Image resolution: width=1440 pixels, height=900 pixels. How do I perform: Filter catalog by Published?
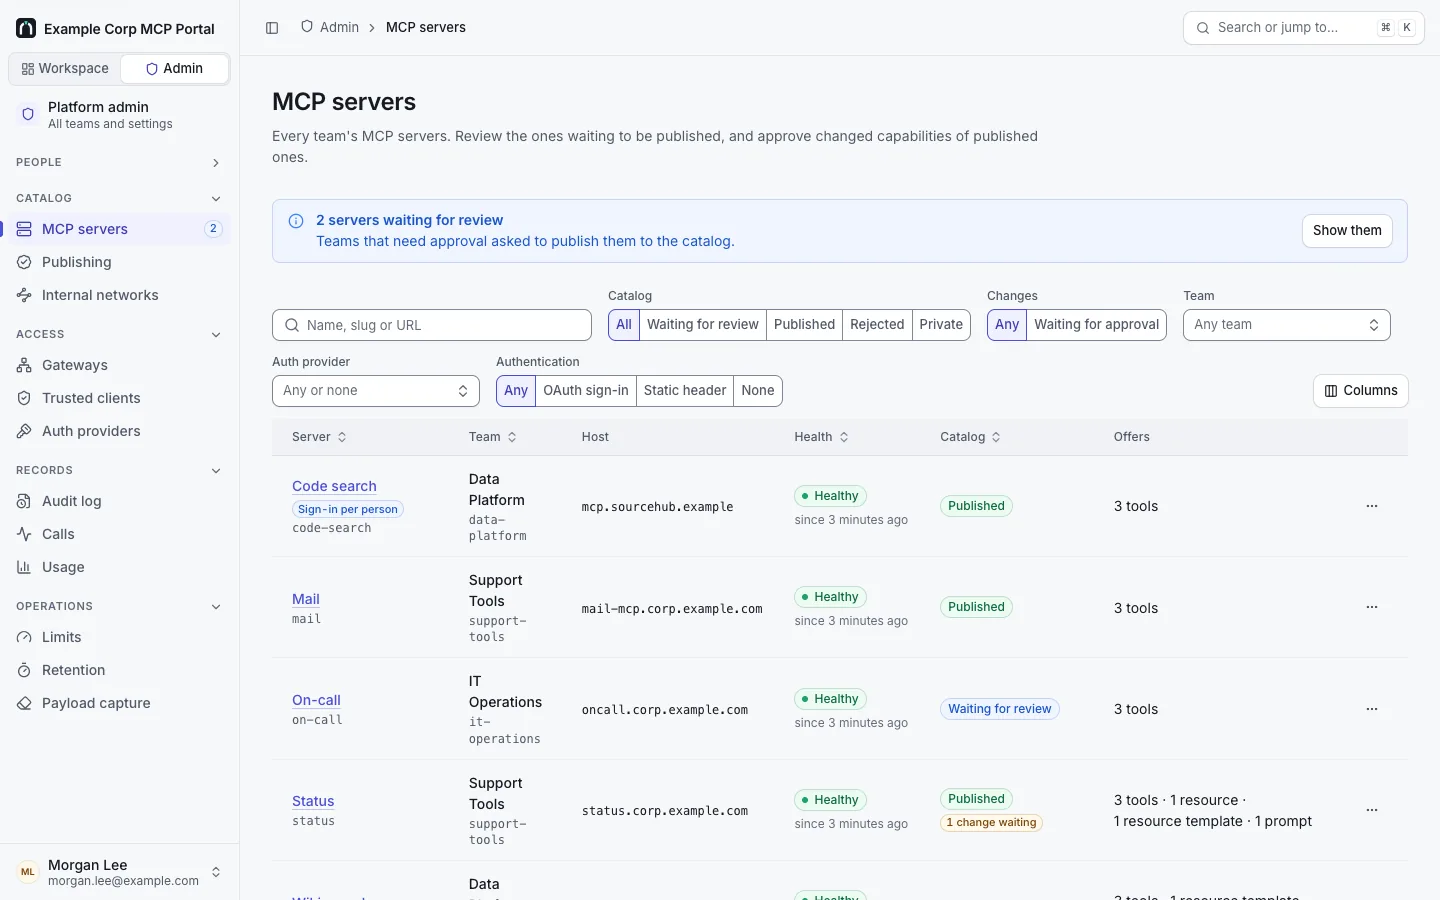pos(804,325)
